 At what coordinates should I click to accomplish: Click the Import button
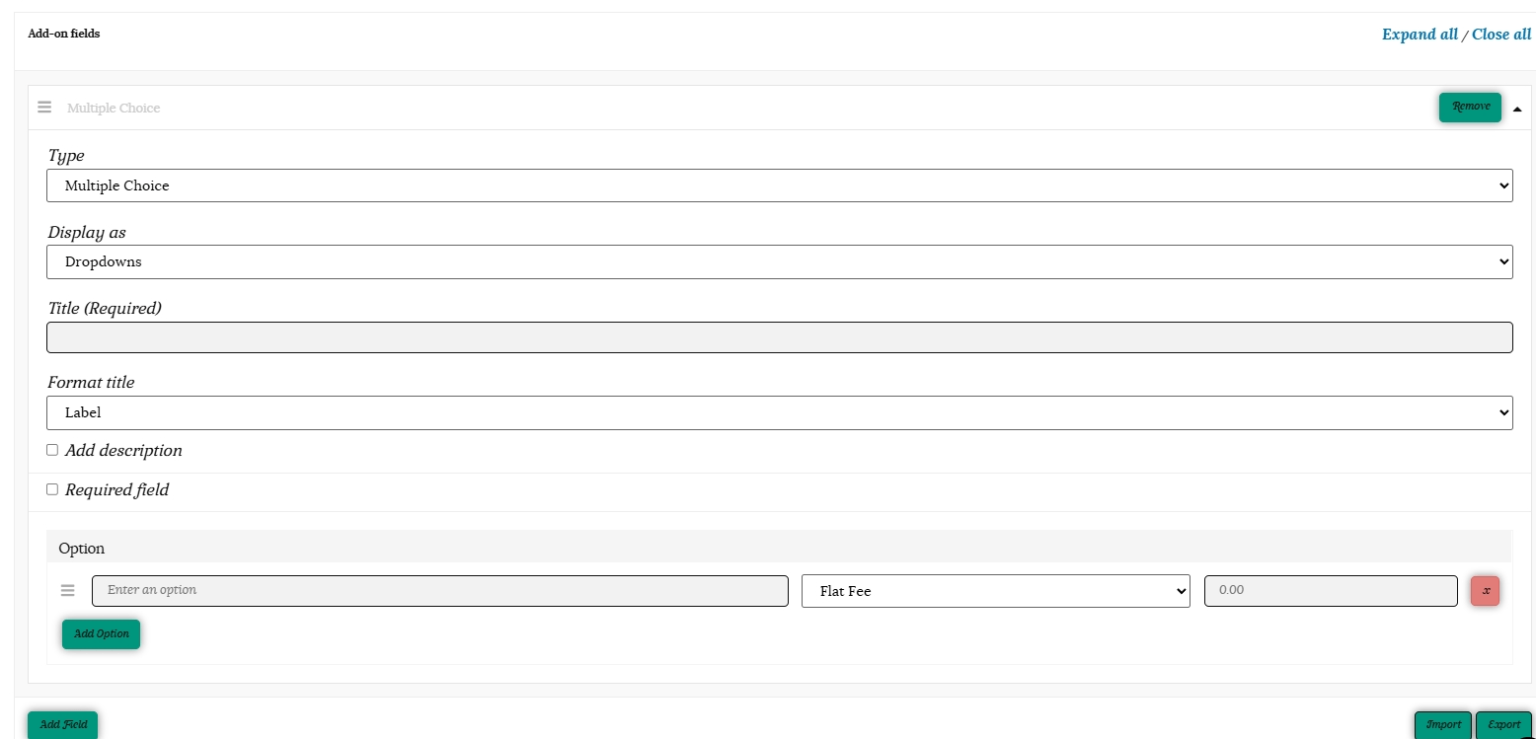[1443, 724]
